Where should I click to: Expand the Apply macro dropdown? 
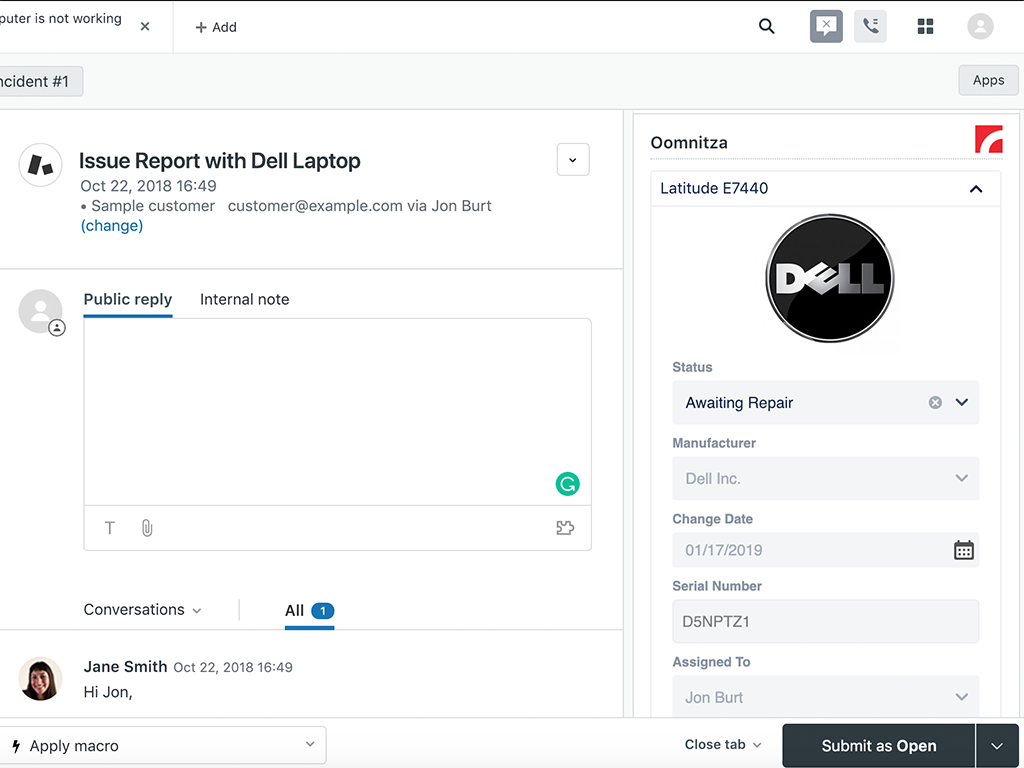310,745
